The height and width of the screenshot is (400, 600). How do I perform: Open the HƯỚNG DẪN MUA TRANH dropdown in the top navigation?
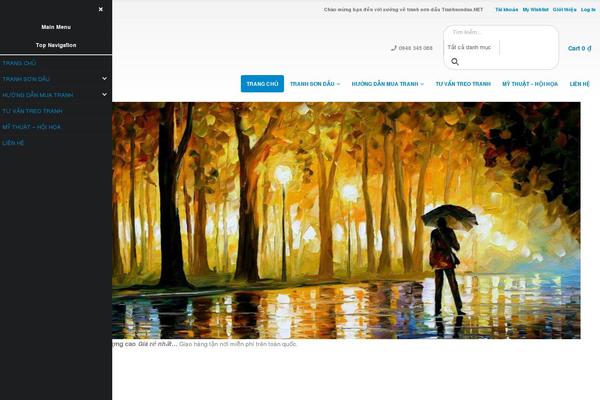[387, 84]
